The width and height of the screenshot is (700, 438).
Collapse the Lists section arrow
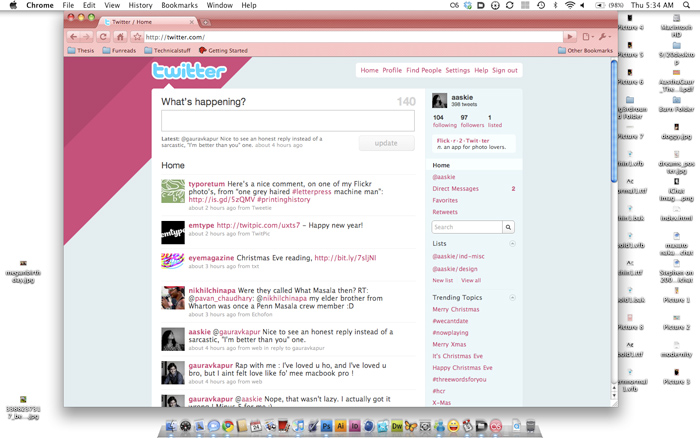tap(512, 244)
